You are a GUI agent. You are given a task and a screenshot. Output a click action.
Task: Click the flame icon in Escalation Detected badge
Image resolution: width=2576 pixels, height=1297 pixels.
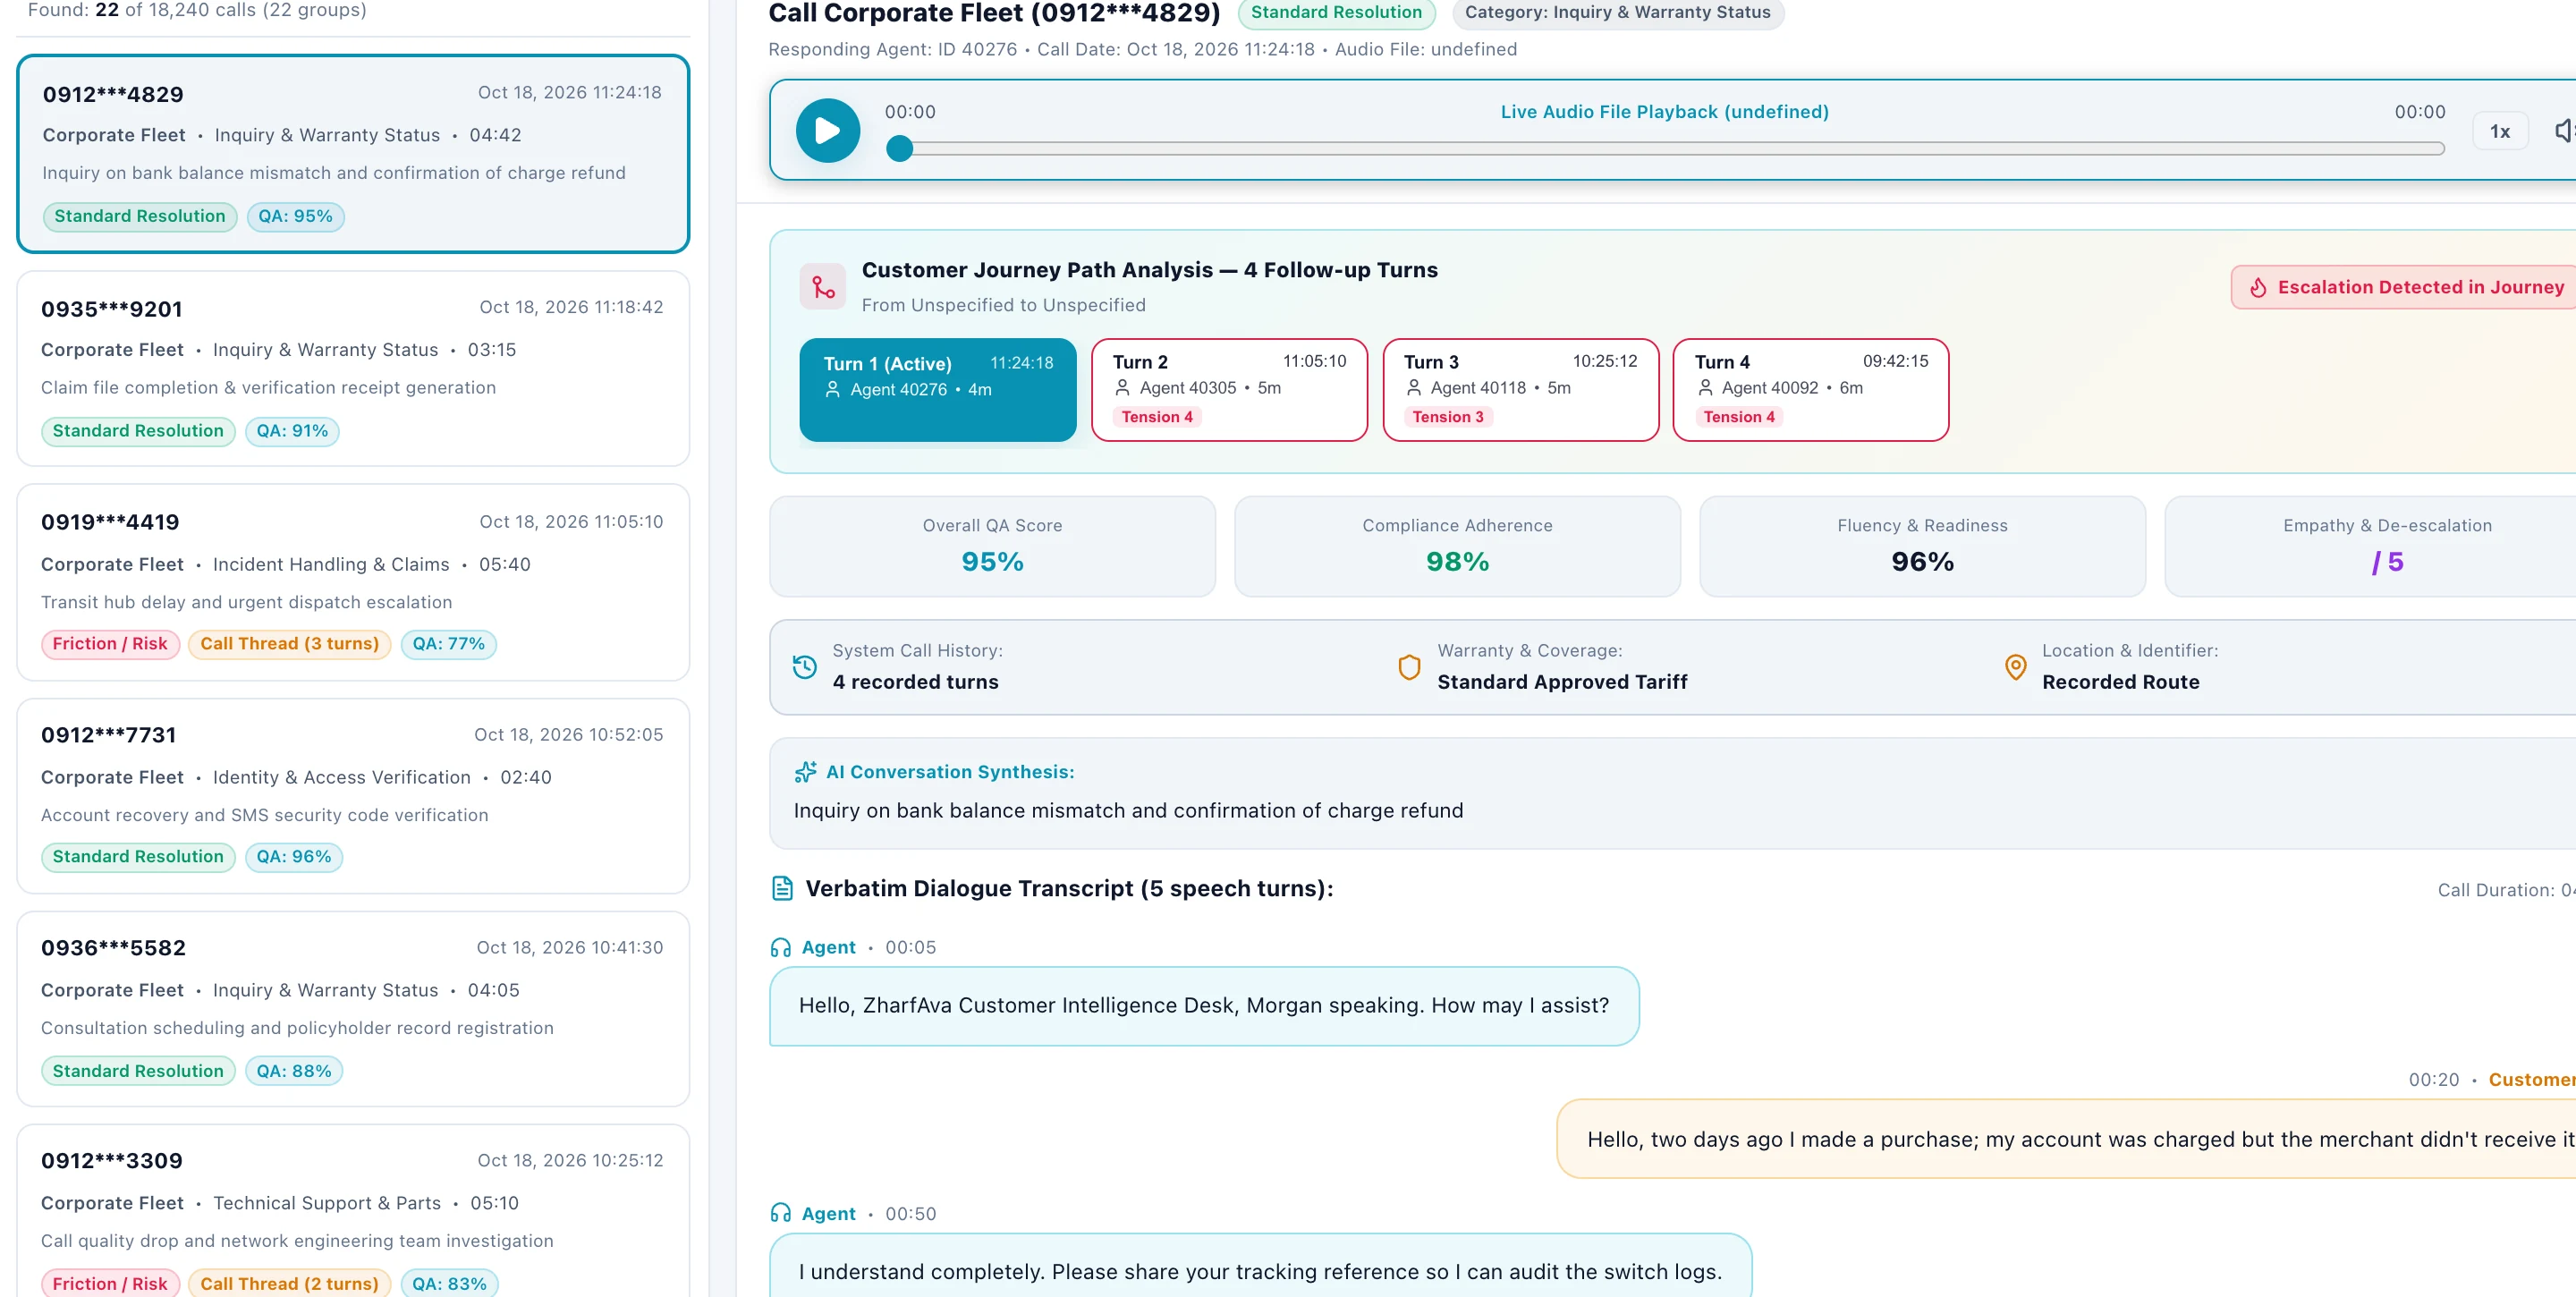pyautogui.click(x=2257, y=288)
